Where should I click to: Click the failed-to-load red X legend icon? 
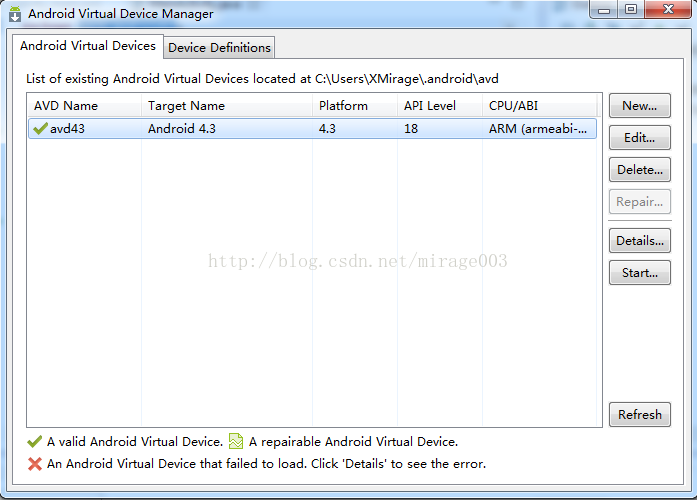(x=35, y=464)
